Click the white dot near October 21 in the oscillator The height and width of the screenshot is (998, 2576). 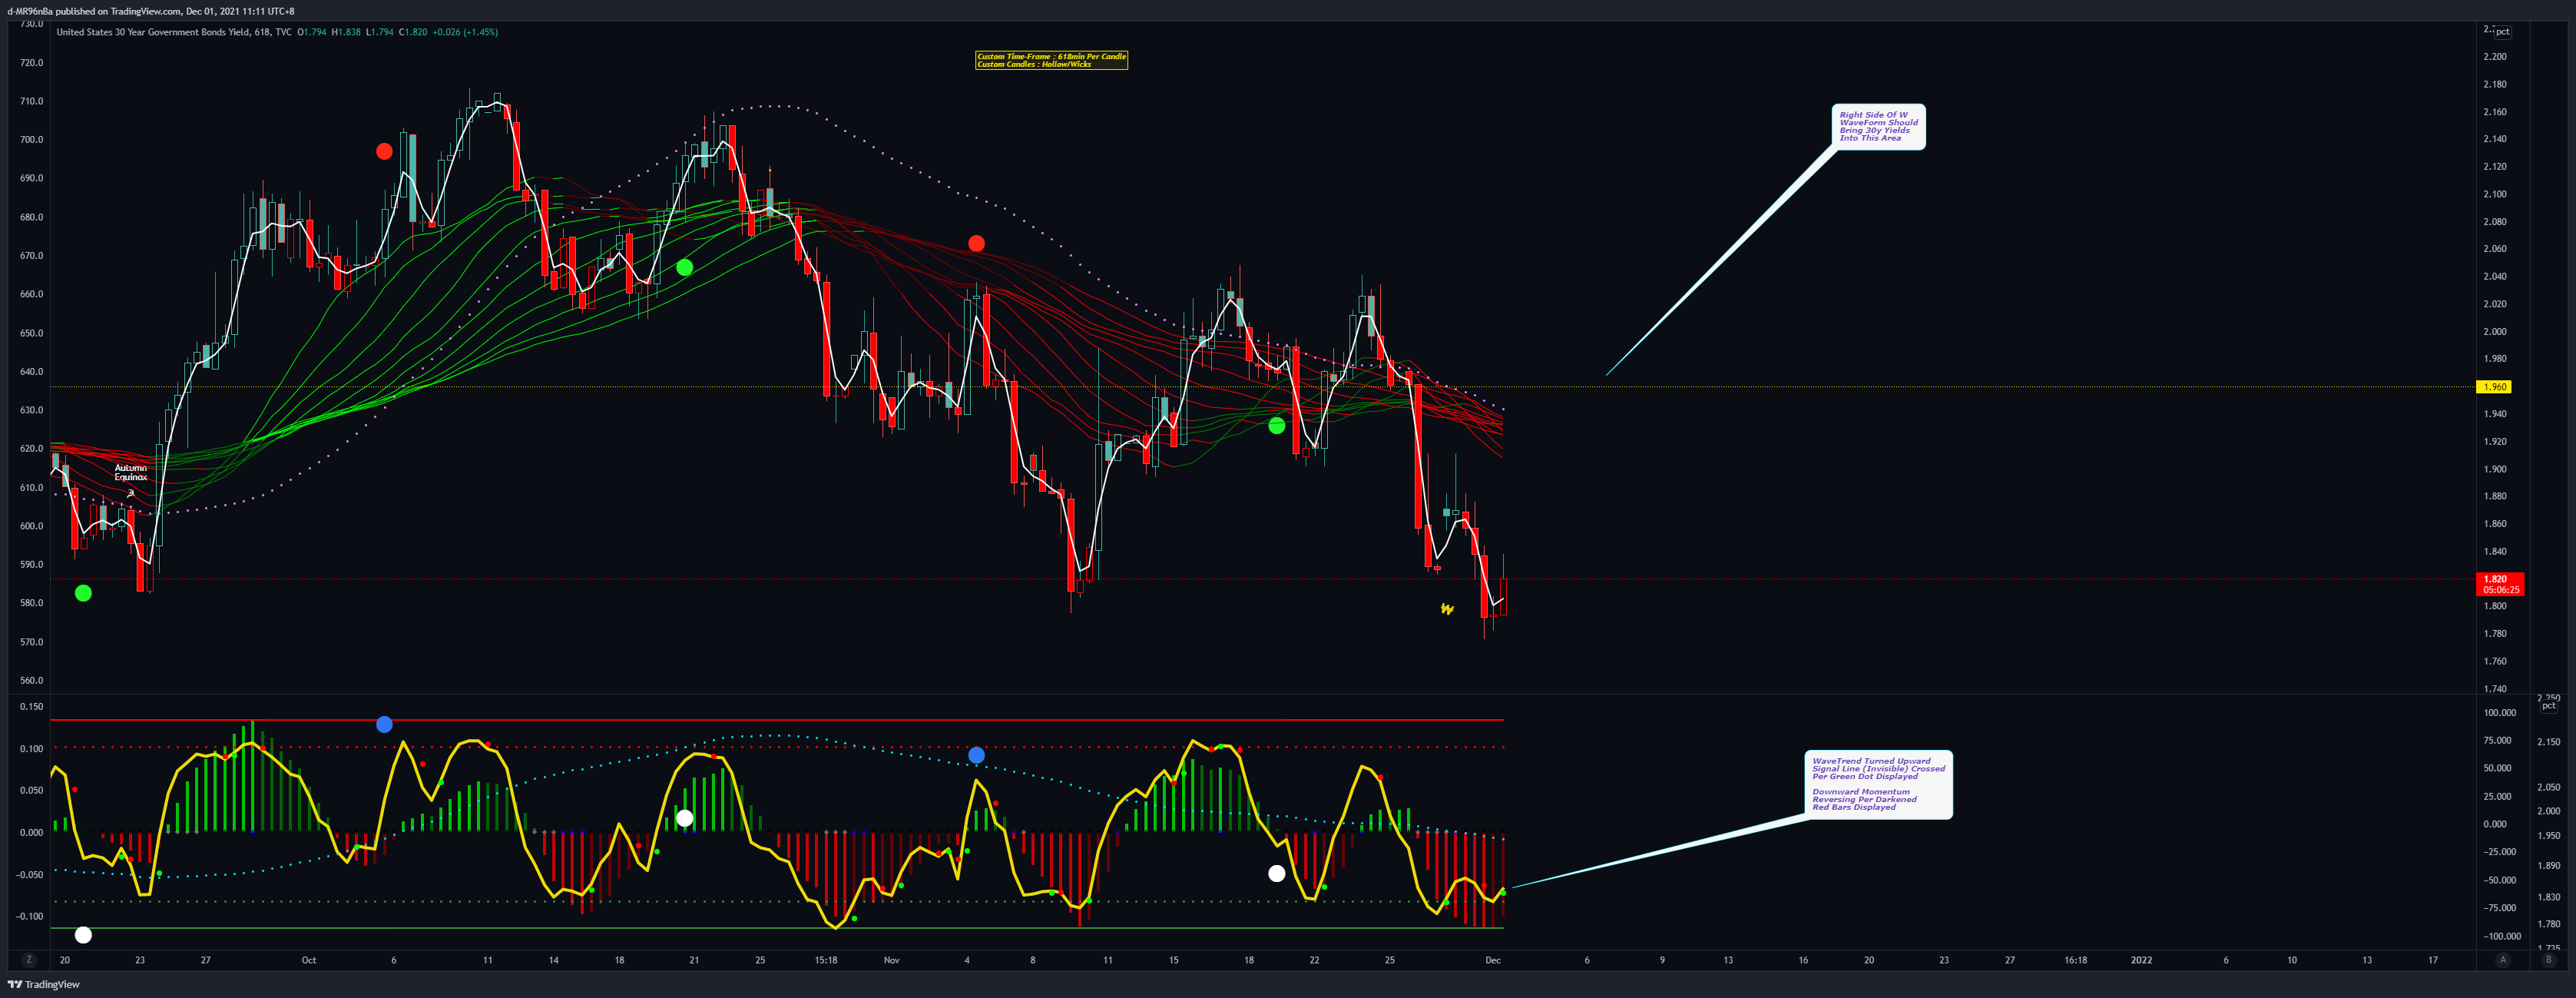(x=684, y=818)
